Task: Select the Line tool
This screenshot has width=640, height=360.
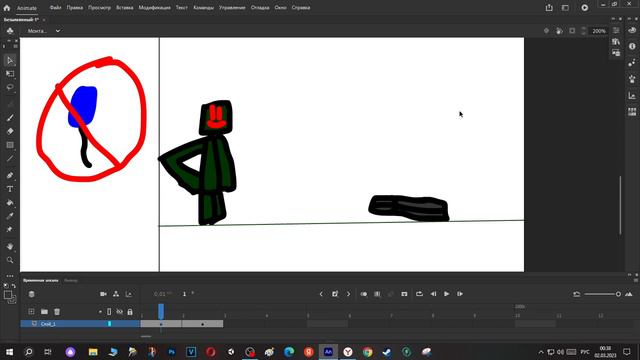Action: [10, 159]
